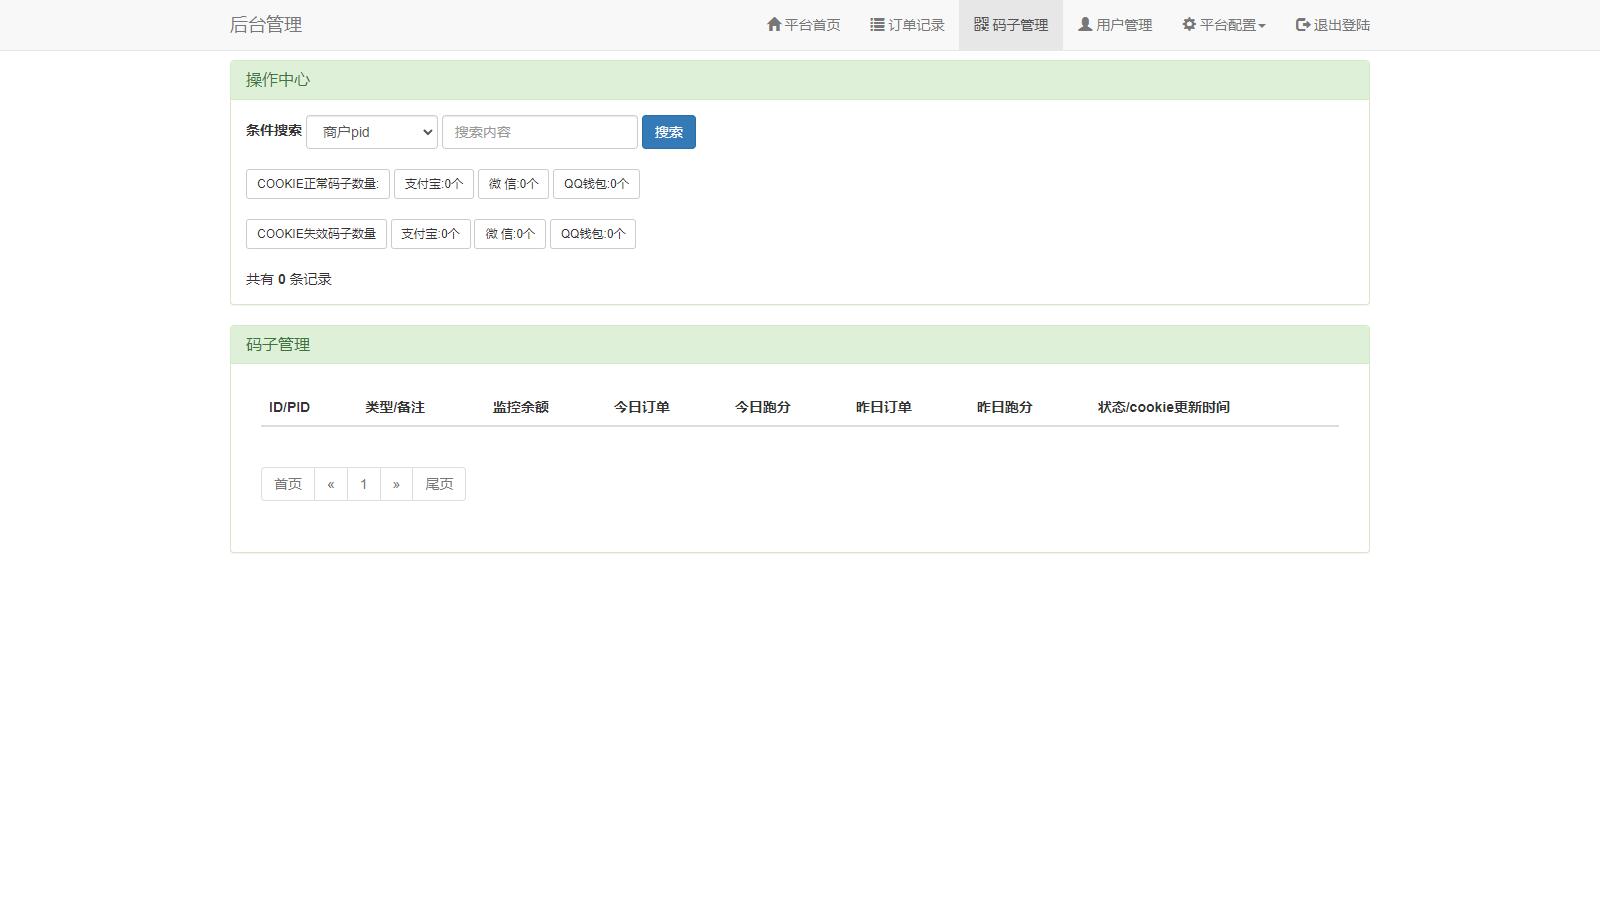Select 支付宝:0个 under normal cookie count
The image size is (1600, 900).
click(434, 184)
